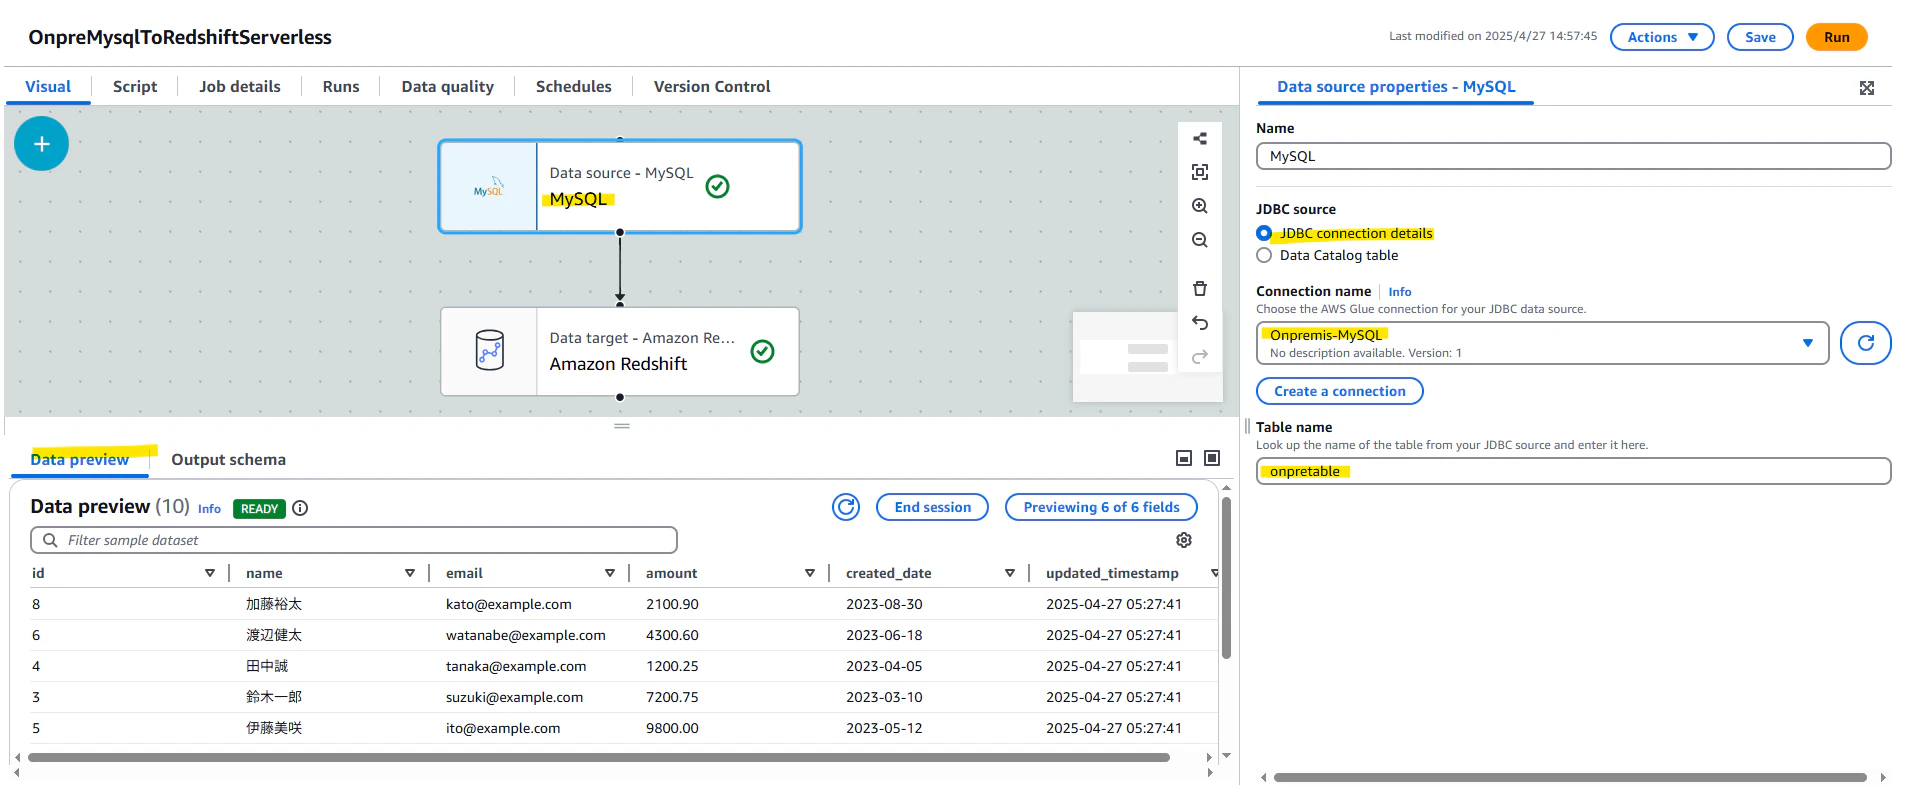Click the Redshift database icon on target node
1908x799 pixels.
tap(490, 351)
